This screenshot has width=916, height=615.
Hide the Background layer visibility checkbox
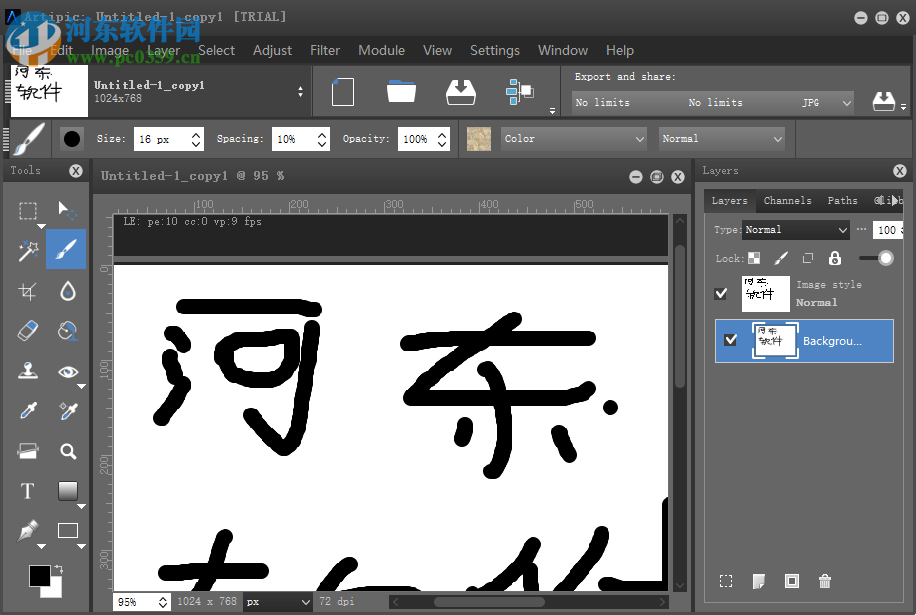tap(730, 340)
